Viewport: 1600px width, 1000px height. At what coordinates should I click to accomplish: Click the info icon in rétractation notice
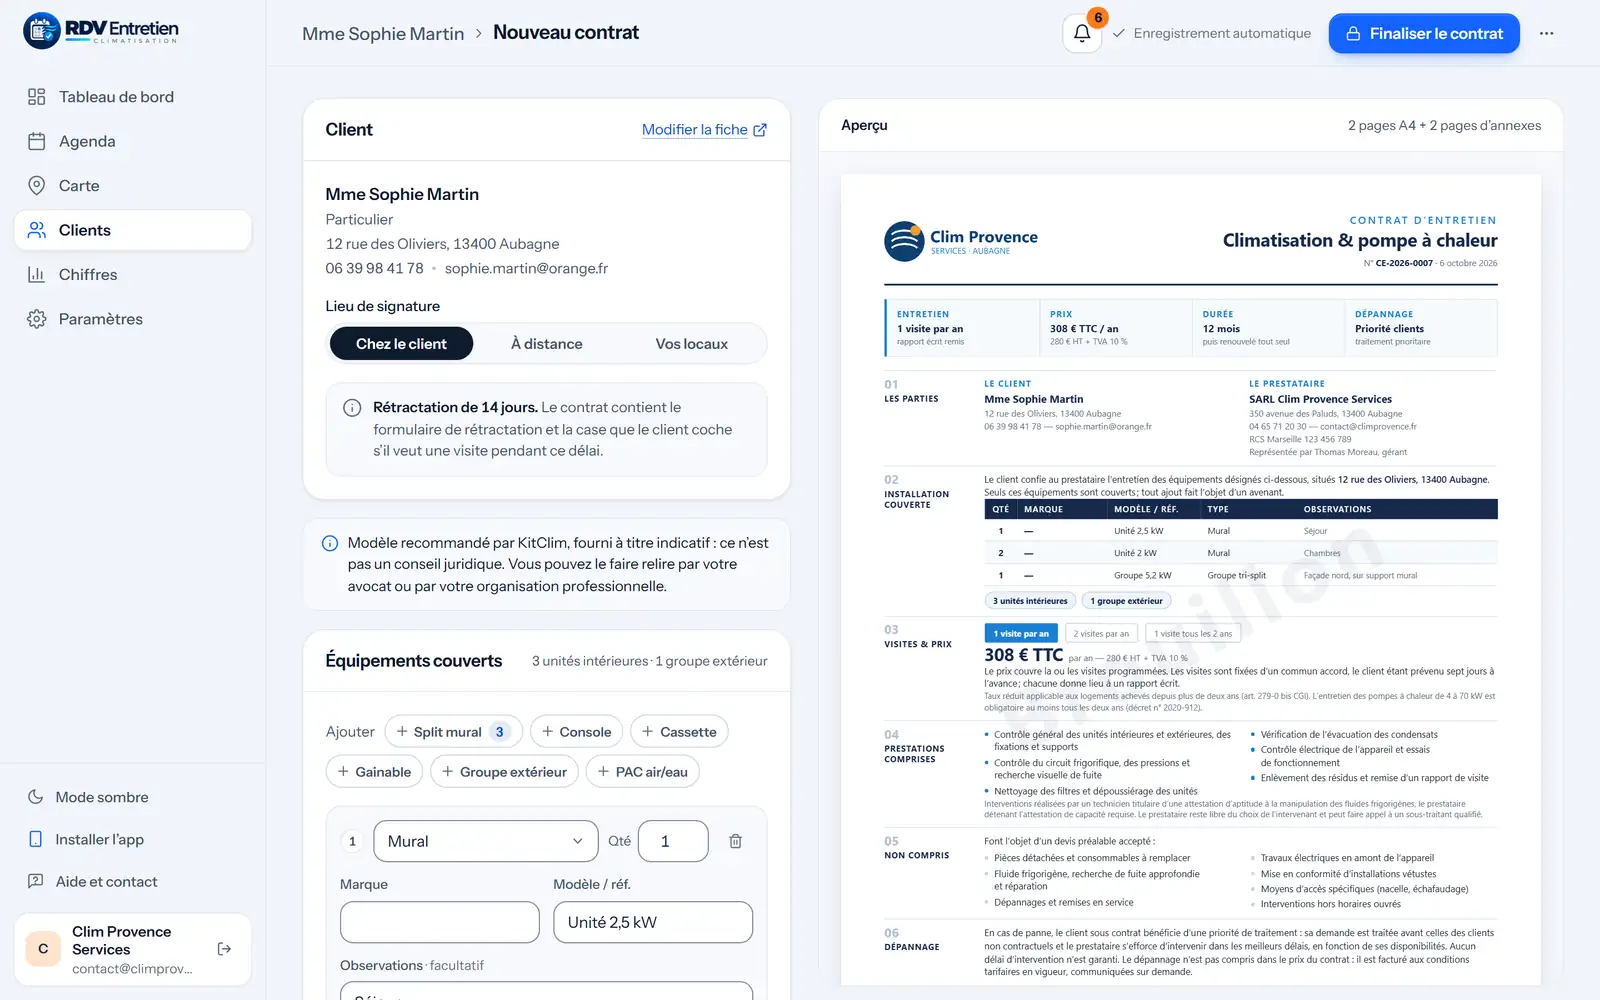coord(352,408)
